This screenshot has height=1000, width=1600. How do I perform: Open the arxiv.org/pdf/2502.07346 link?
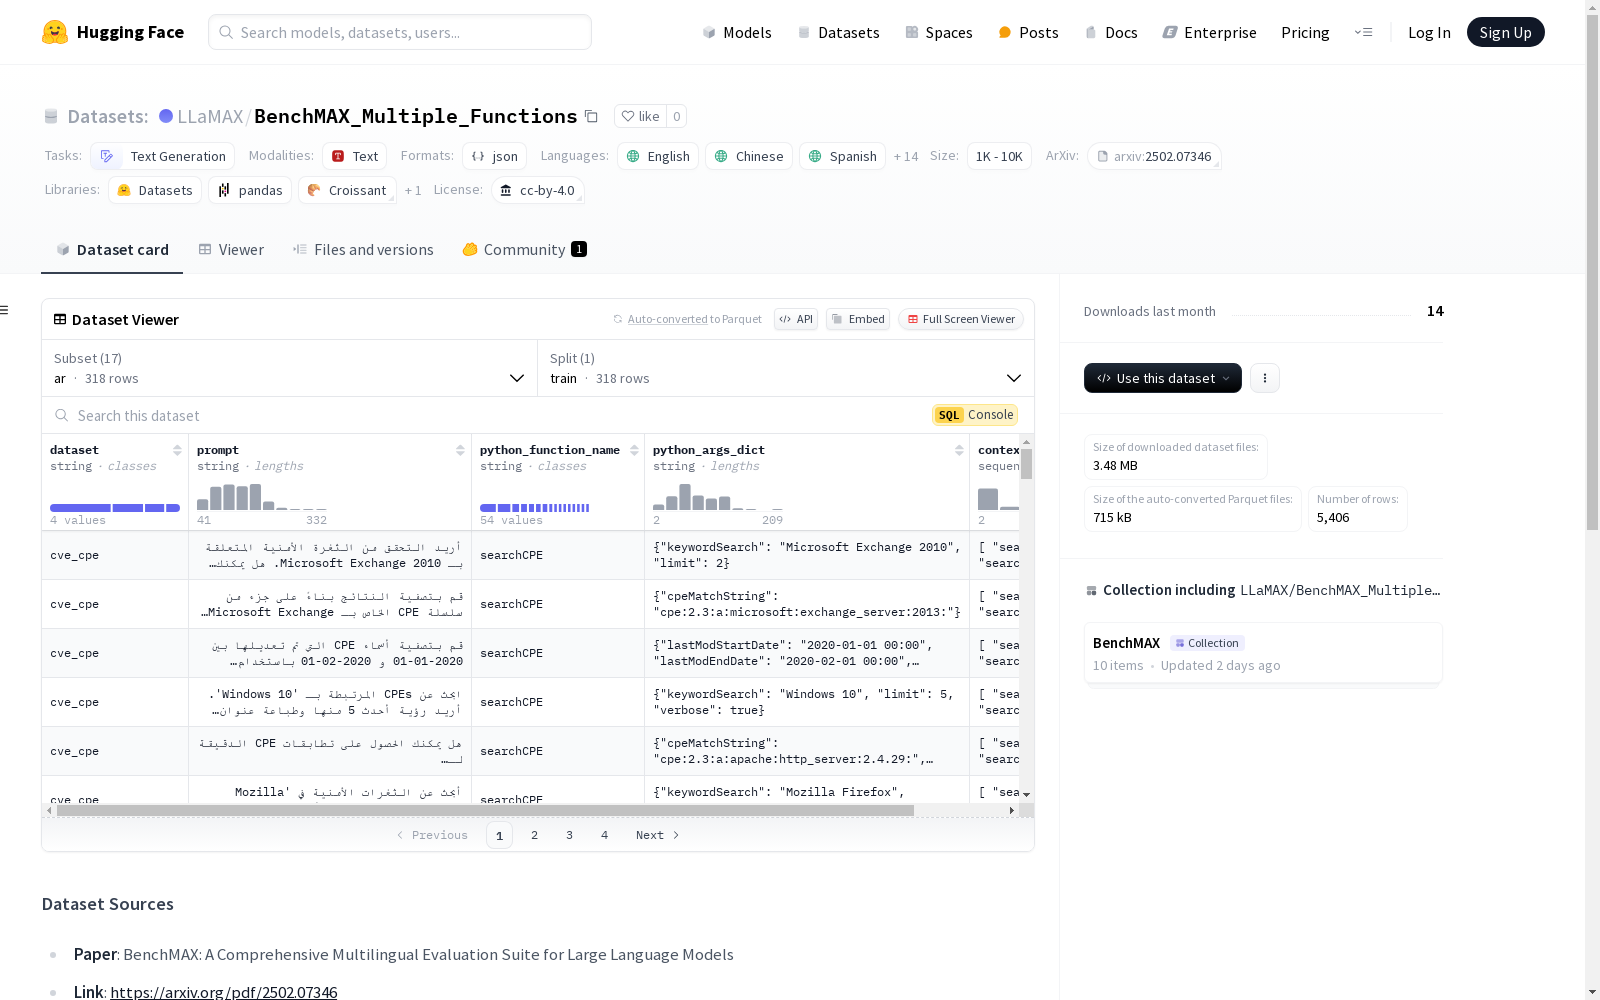click(x=224, y=992)
